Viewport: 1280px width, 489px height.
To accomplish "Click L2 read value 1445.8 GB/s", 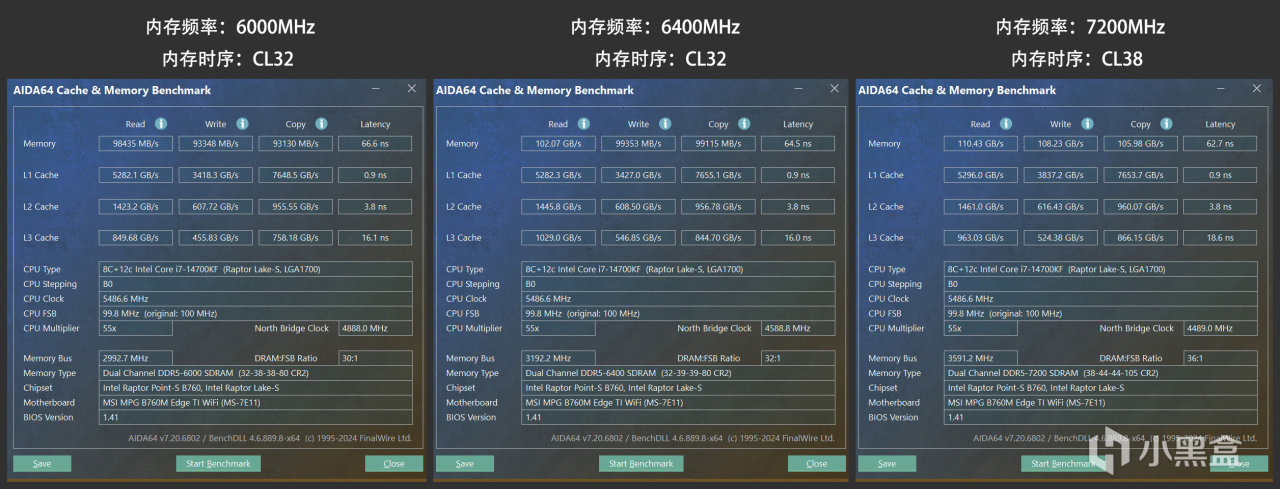I will pos(559,206).
